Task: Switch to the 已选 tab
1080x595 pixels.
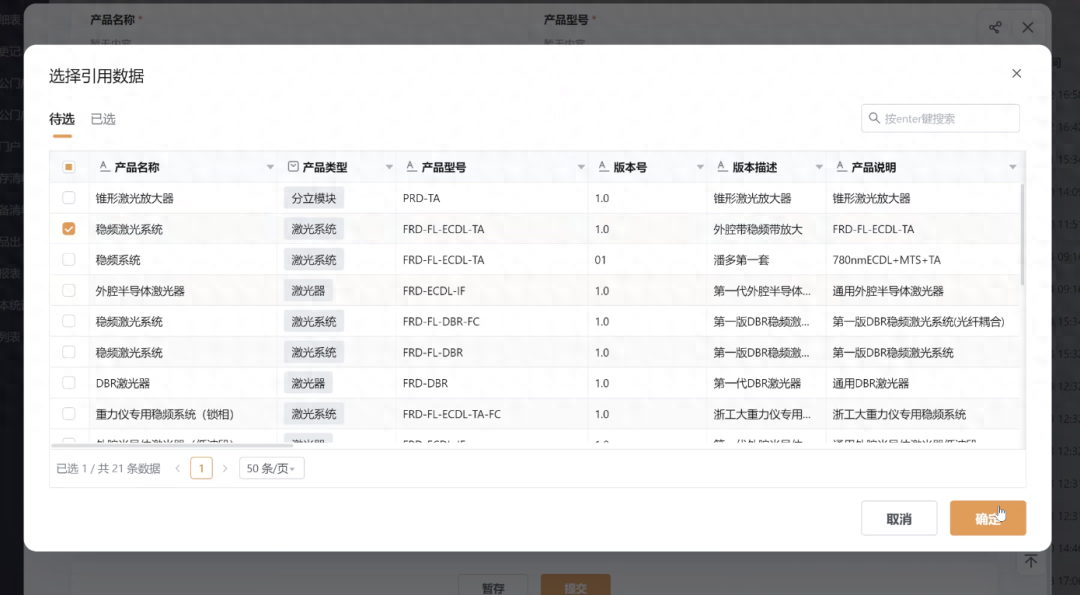Action: (103, 118)
